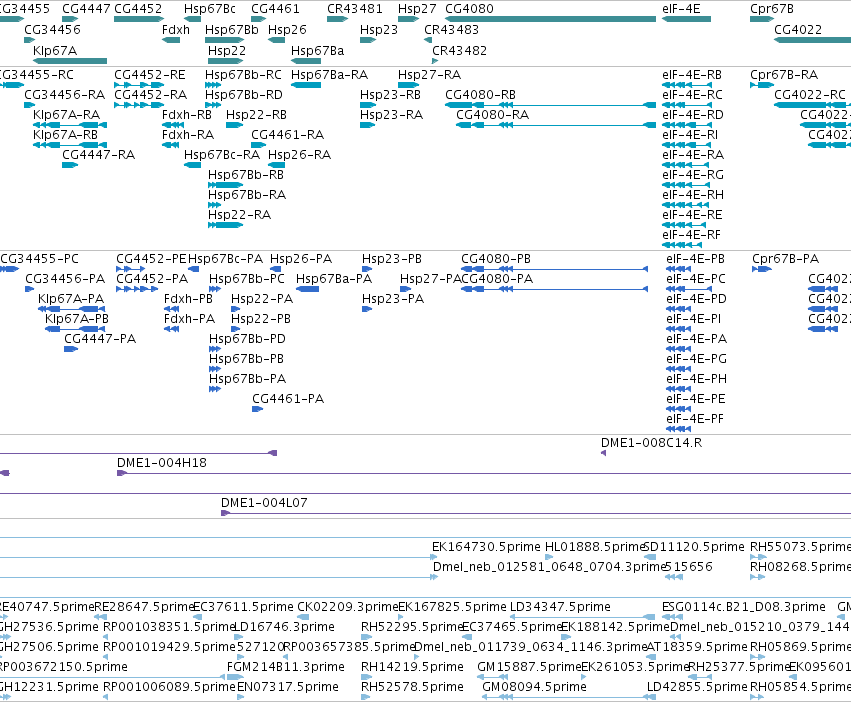Select EST RE28647.5prime

[x=144, y=606]
